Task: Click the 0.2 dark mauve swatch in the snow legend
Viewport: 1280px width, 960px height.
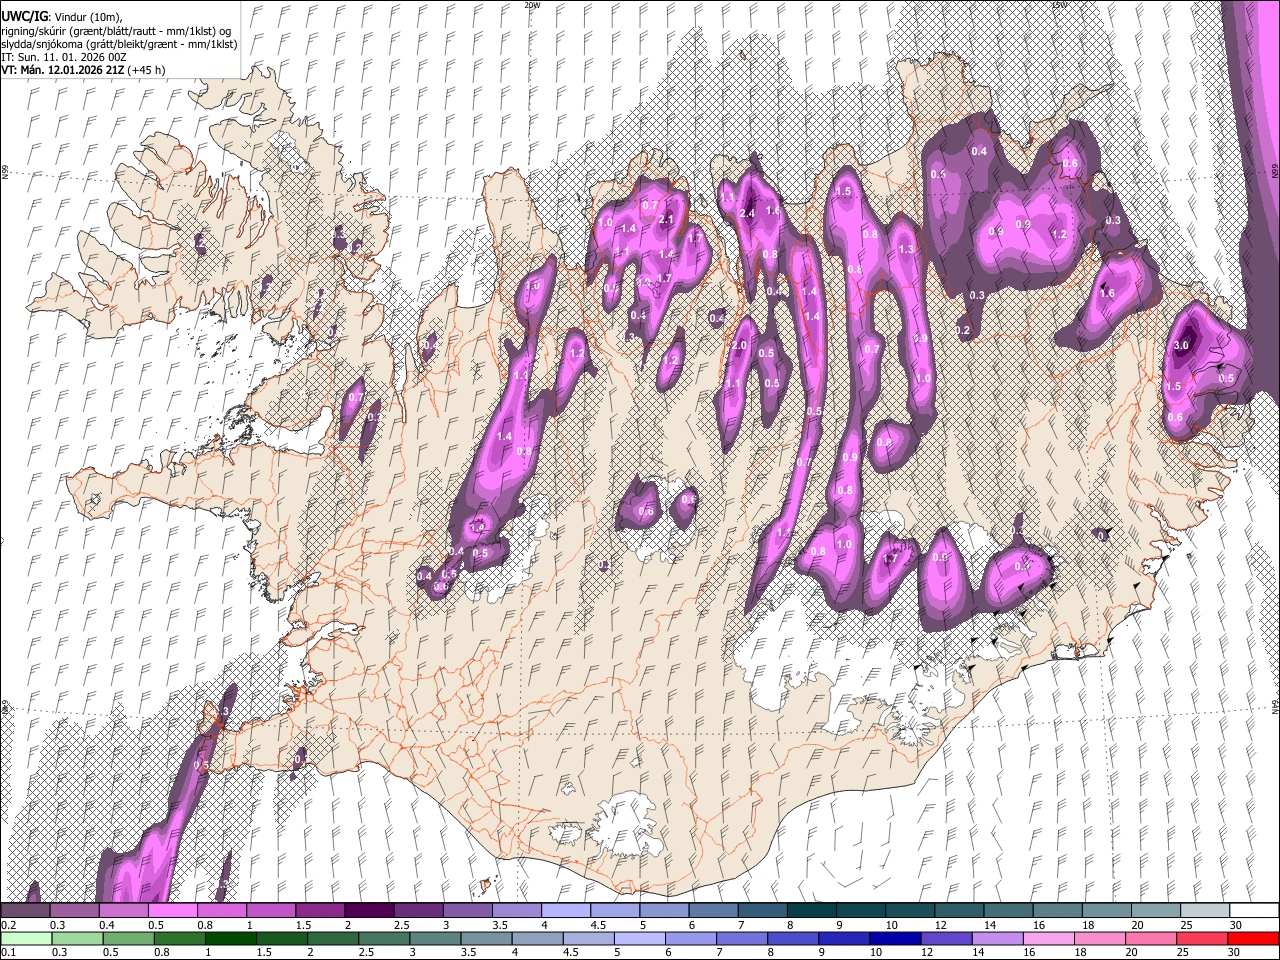Action: click(26, 910)
